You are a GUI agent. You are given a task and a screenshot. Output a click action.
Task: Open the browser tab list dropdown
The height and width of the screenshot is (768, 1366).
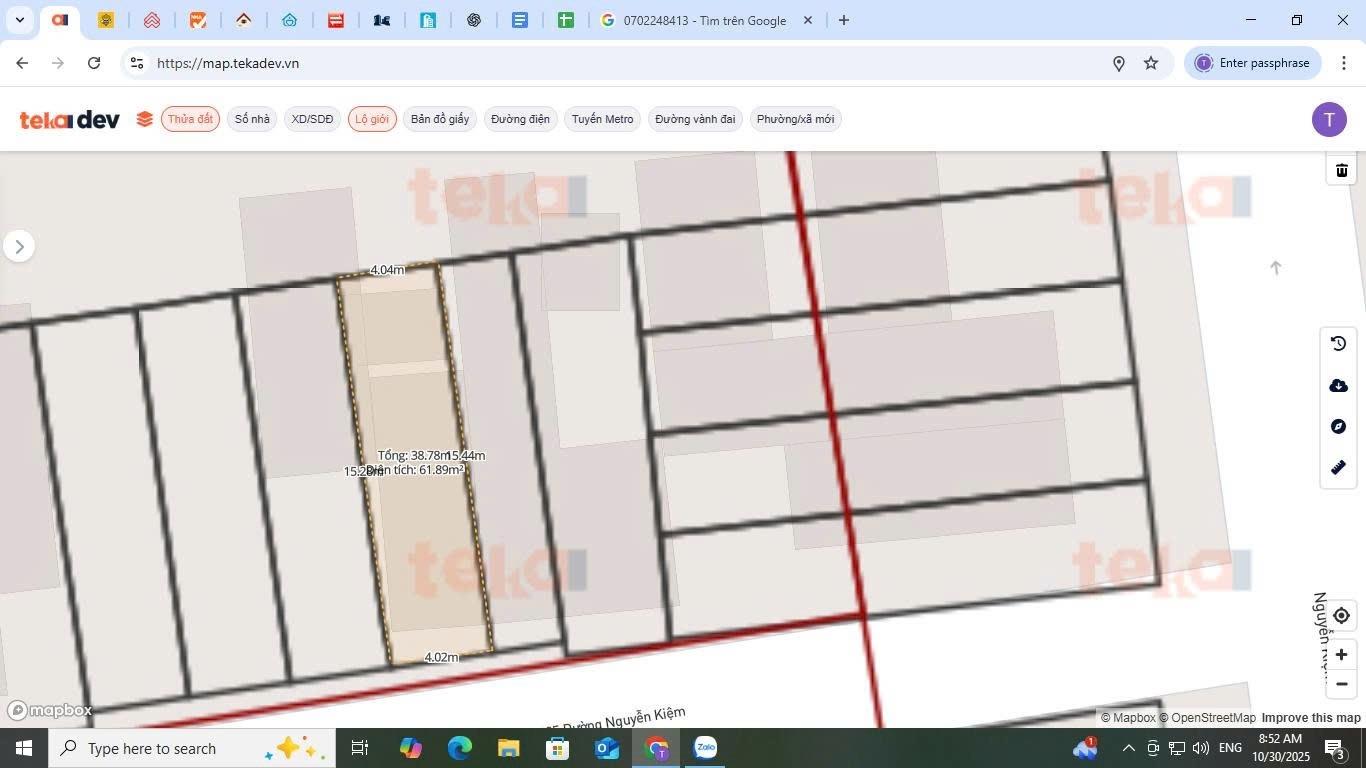tap(19, 20)
